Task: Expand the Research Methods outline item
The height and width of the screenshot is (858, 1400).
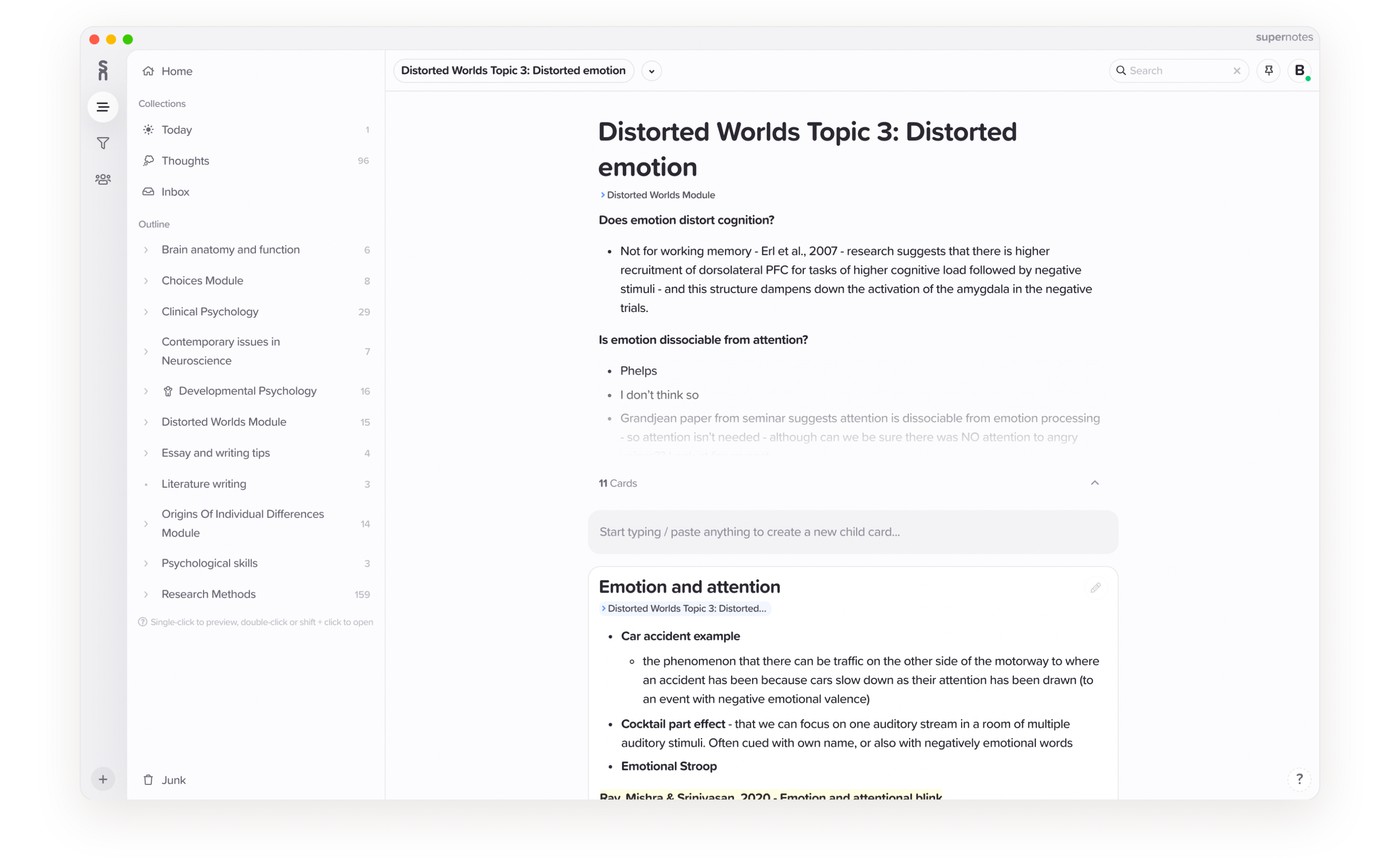Action: coord(146,594)
